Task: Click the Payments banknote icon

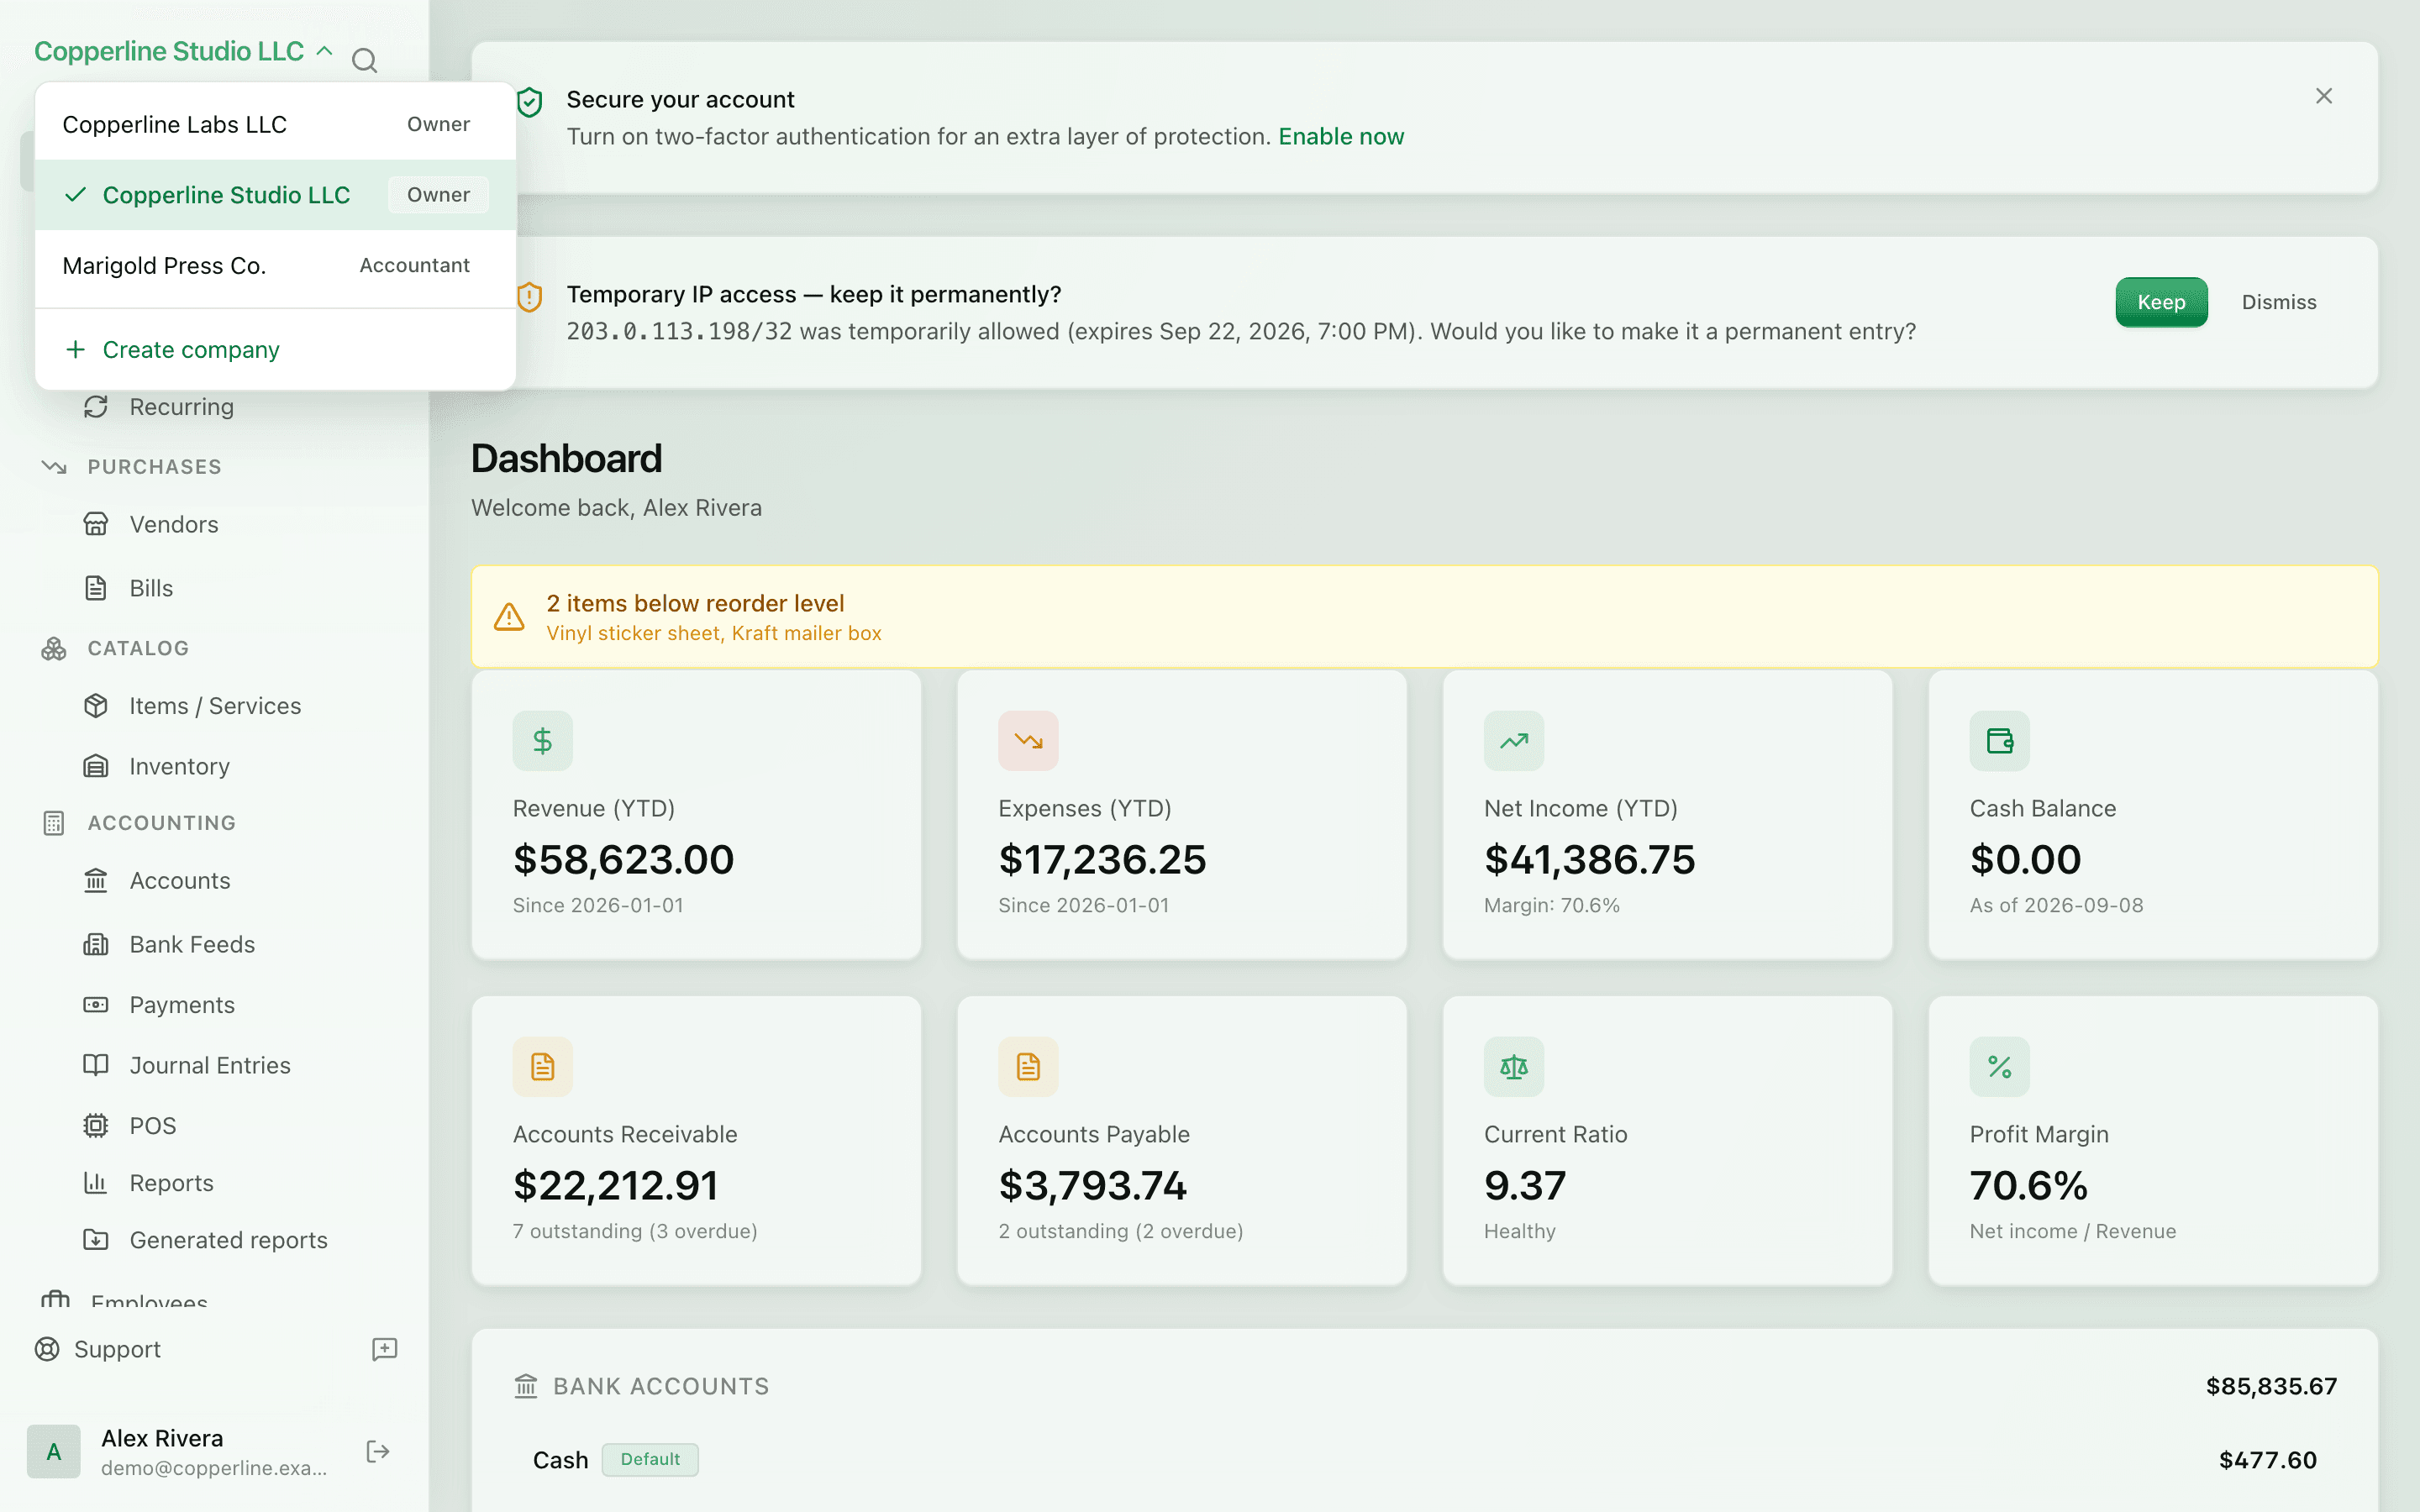Action: coord(96,1004)
